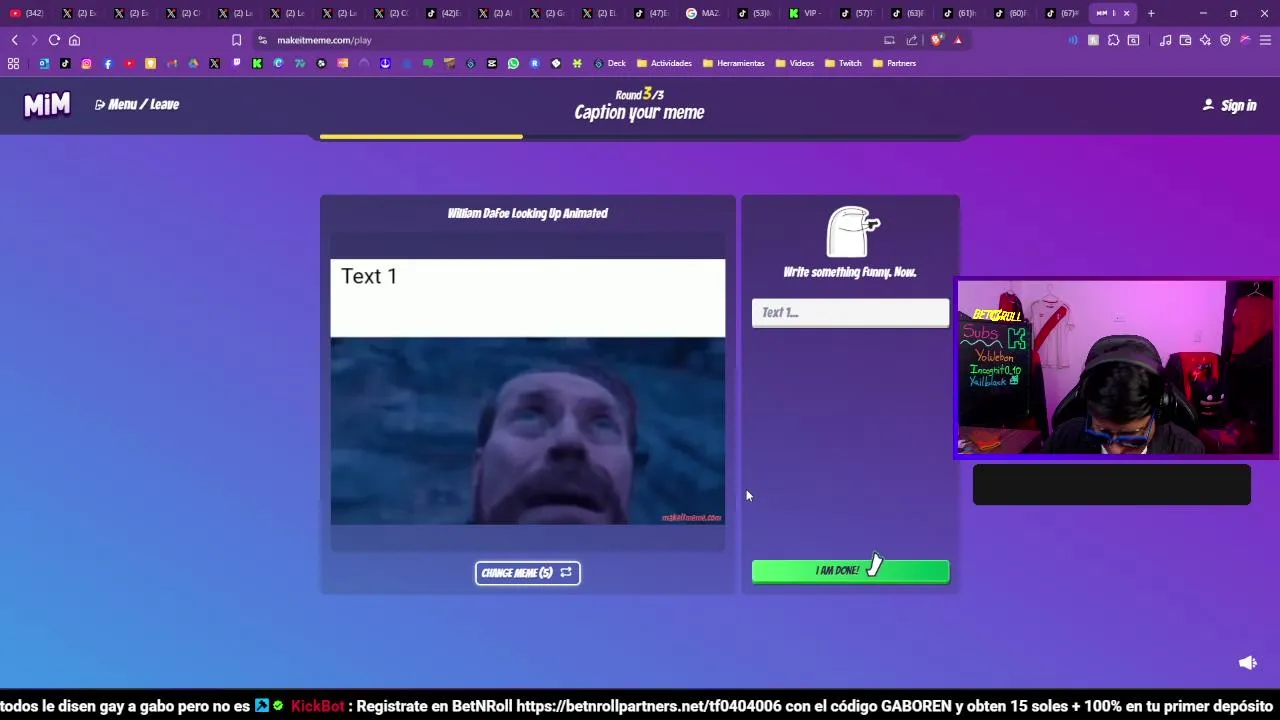The height and width of the screenshot is (720, 1280).
Task: Open the extensions puzzle icon
Action: click(x=1113, y=40)
